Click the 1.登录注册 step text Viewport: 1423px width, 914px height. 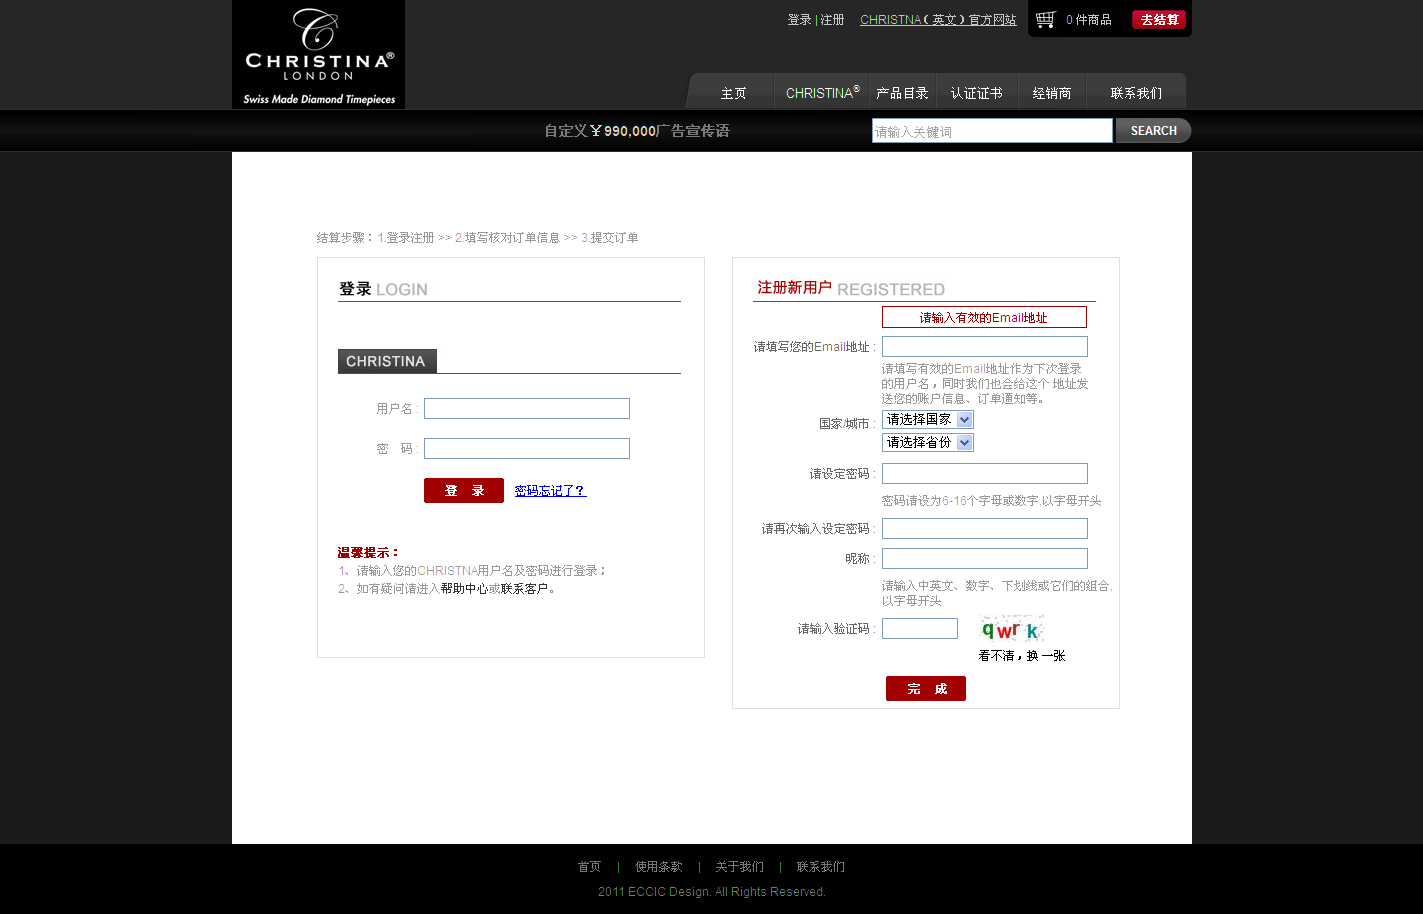coord(406,238)
